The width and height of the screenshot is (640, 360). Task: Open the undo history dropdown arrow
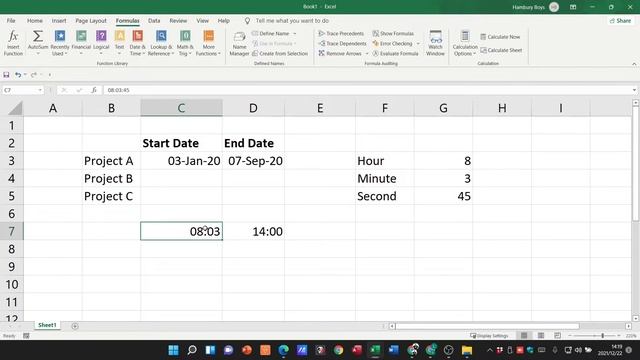(25, 75)
